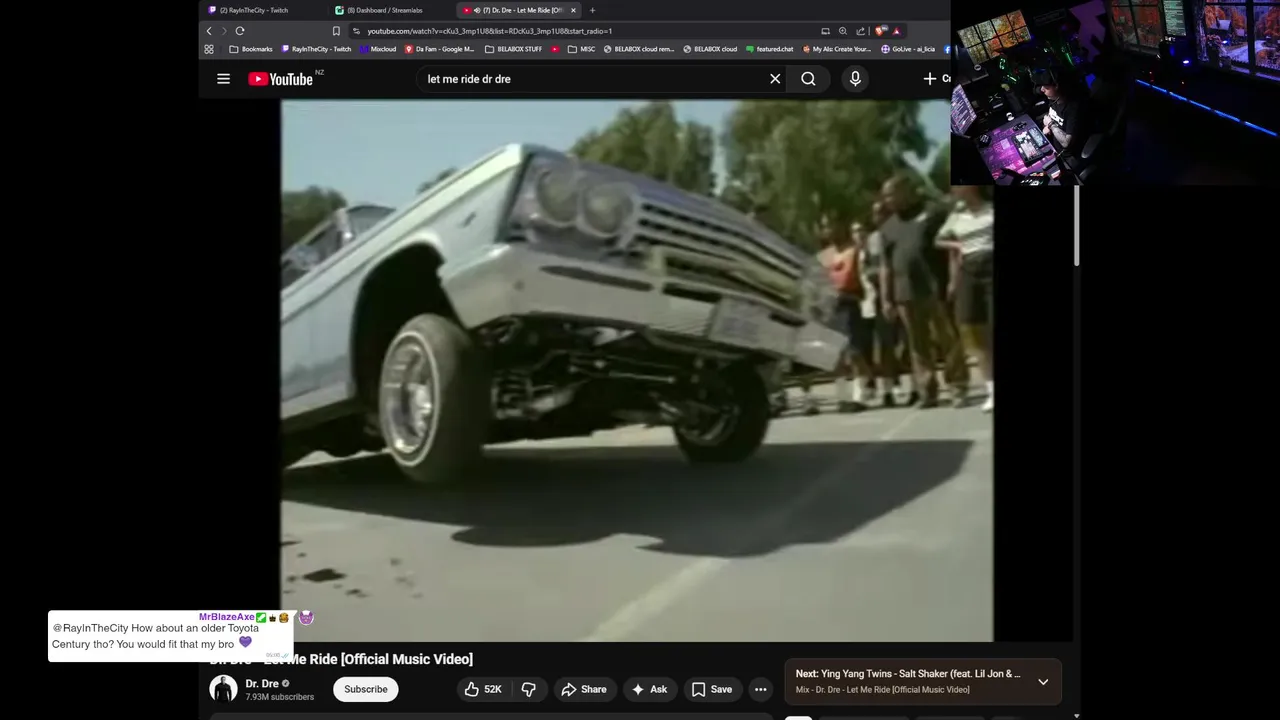Viewport: 1280px width, 720px height.
Task: Open the Mixcloud bookmark
Action: [x=378, y=49]
